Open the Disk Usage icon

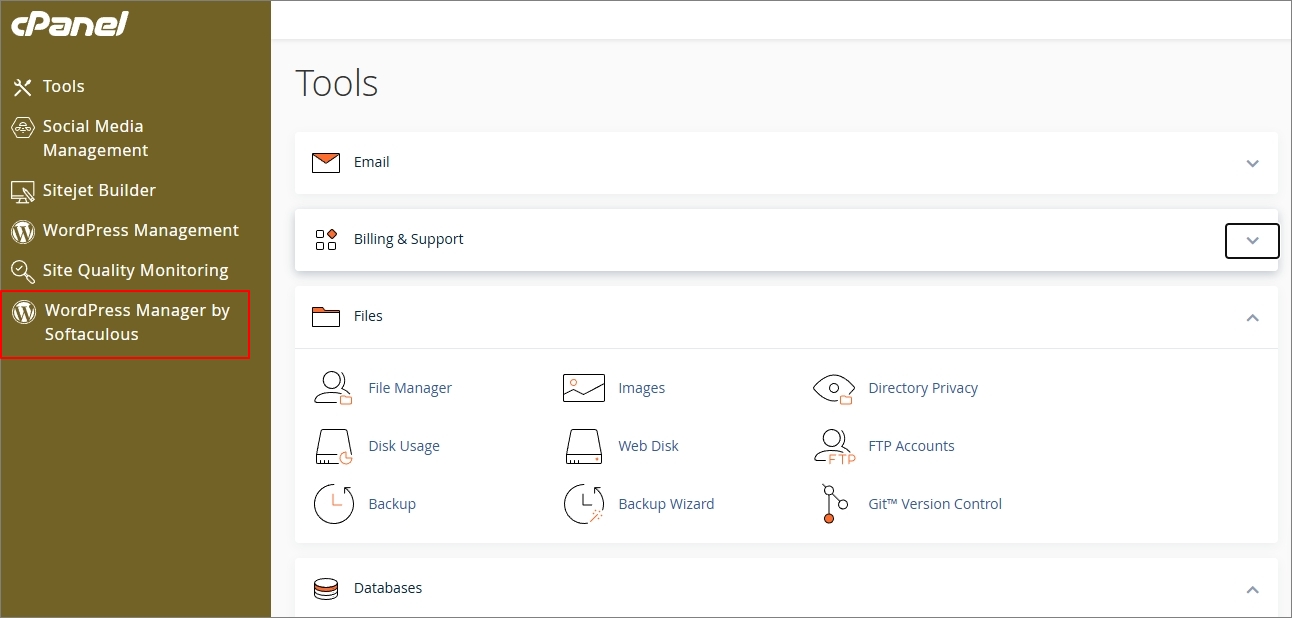pyautogui.click(x=333, y=446)
